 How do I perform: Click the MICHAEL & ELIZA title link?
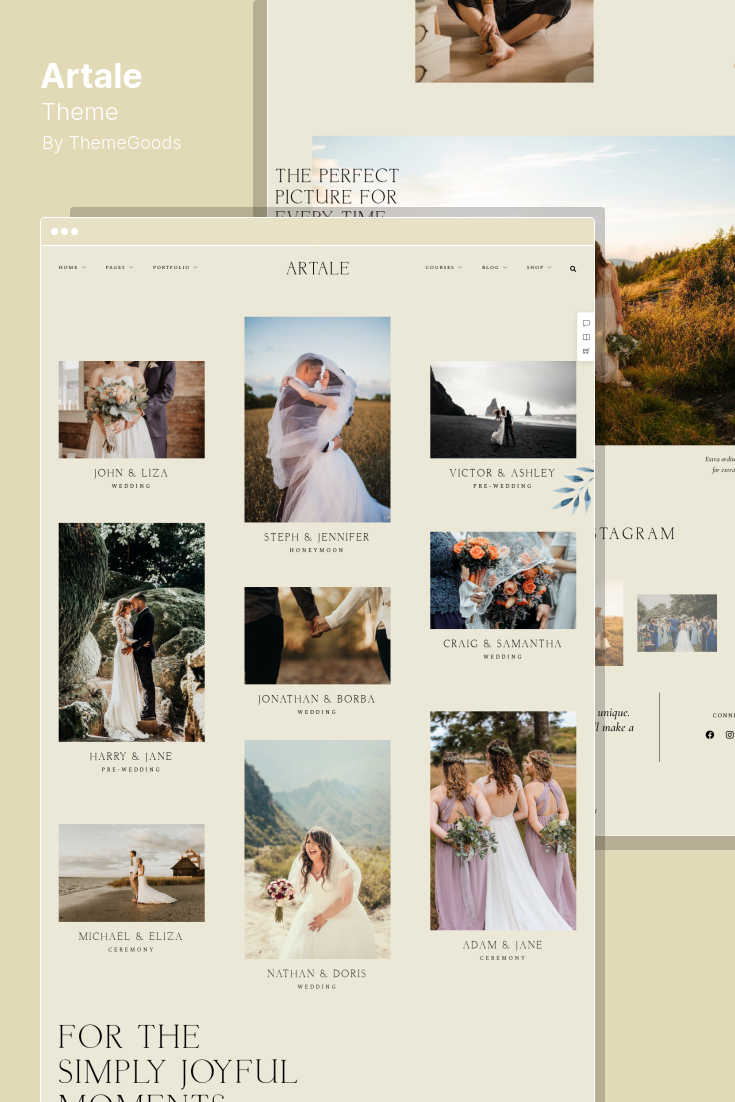click(x=131, y=936)
